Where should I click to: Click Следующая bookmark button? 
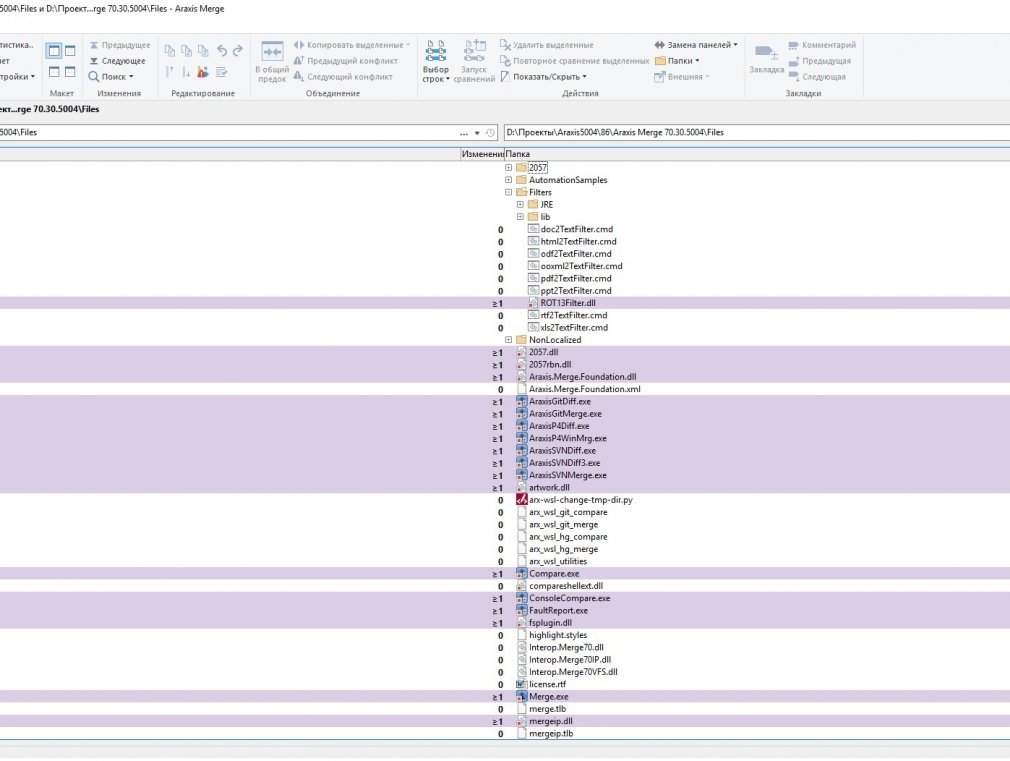[817, 77]
